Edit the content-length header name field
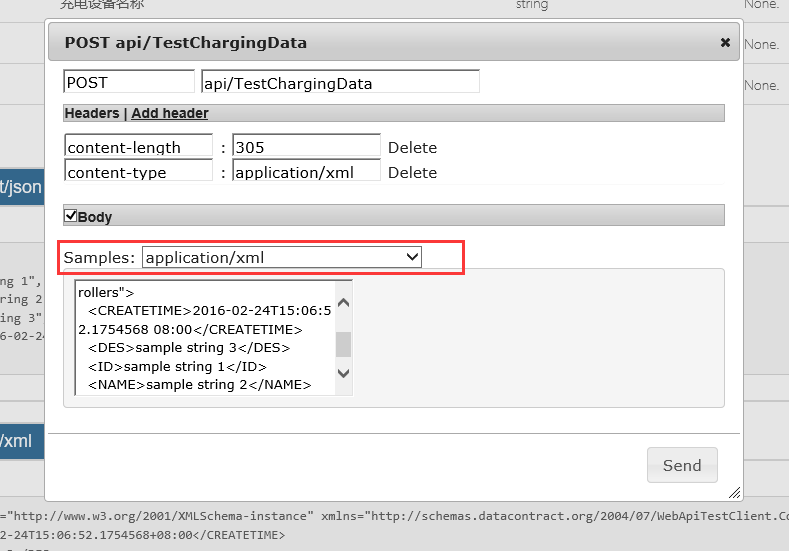 (x=139, y=146)
